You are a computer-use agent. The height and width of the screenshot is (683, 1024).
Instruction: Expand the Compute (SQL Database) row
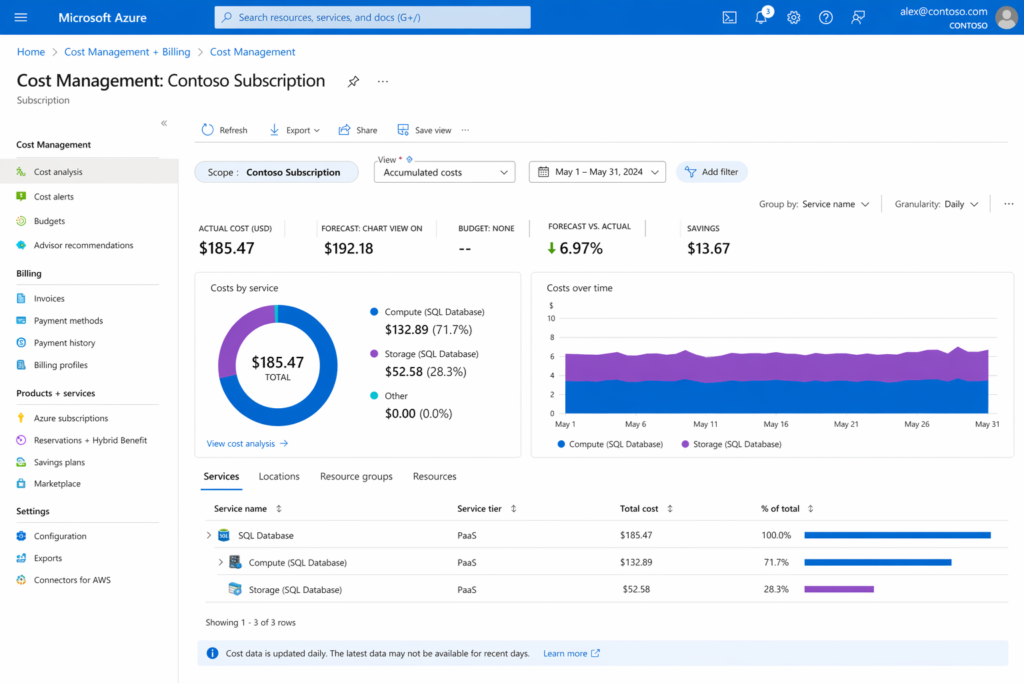point(220,562)
